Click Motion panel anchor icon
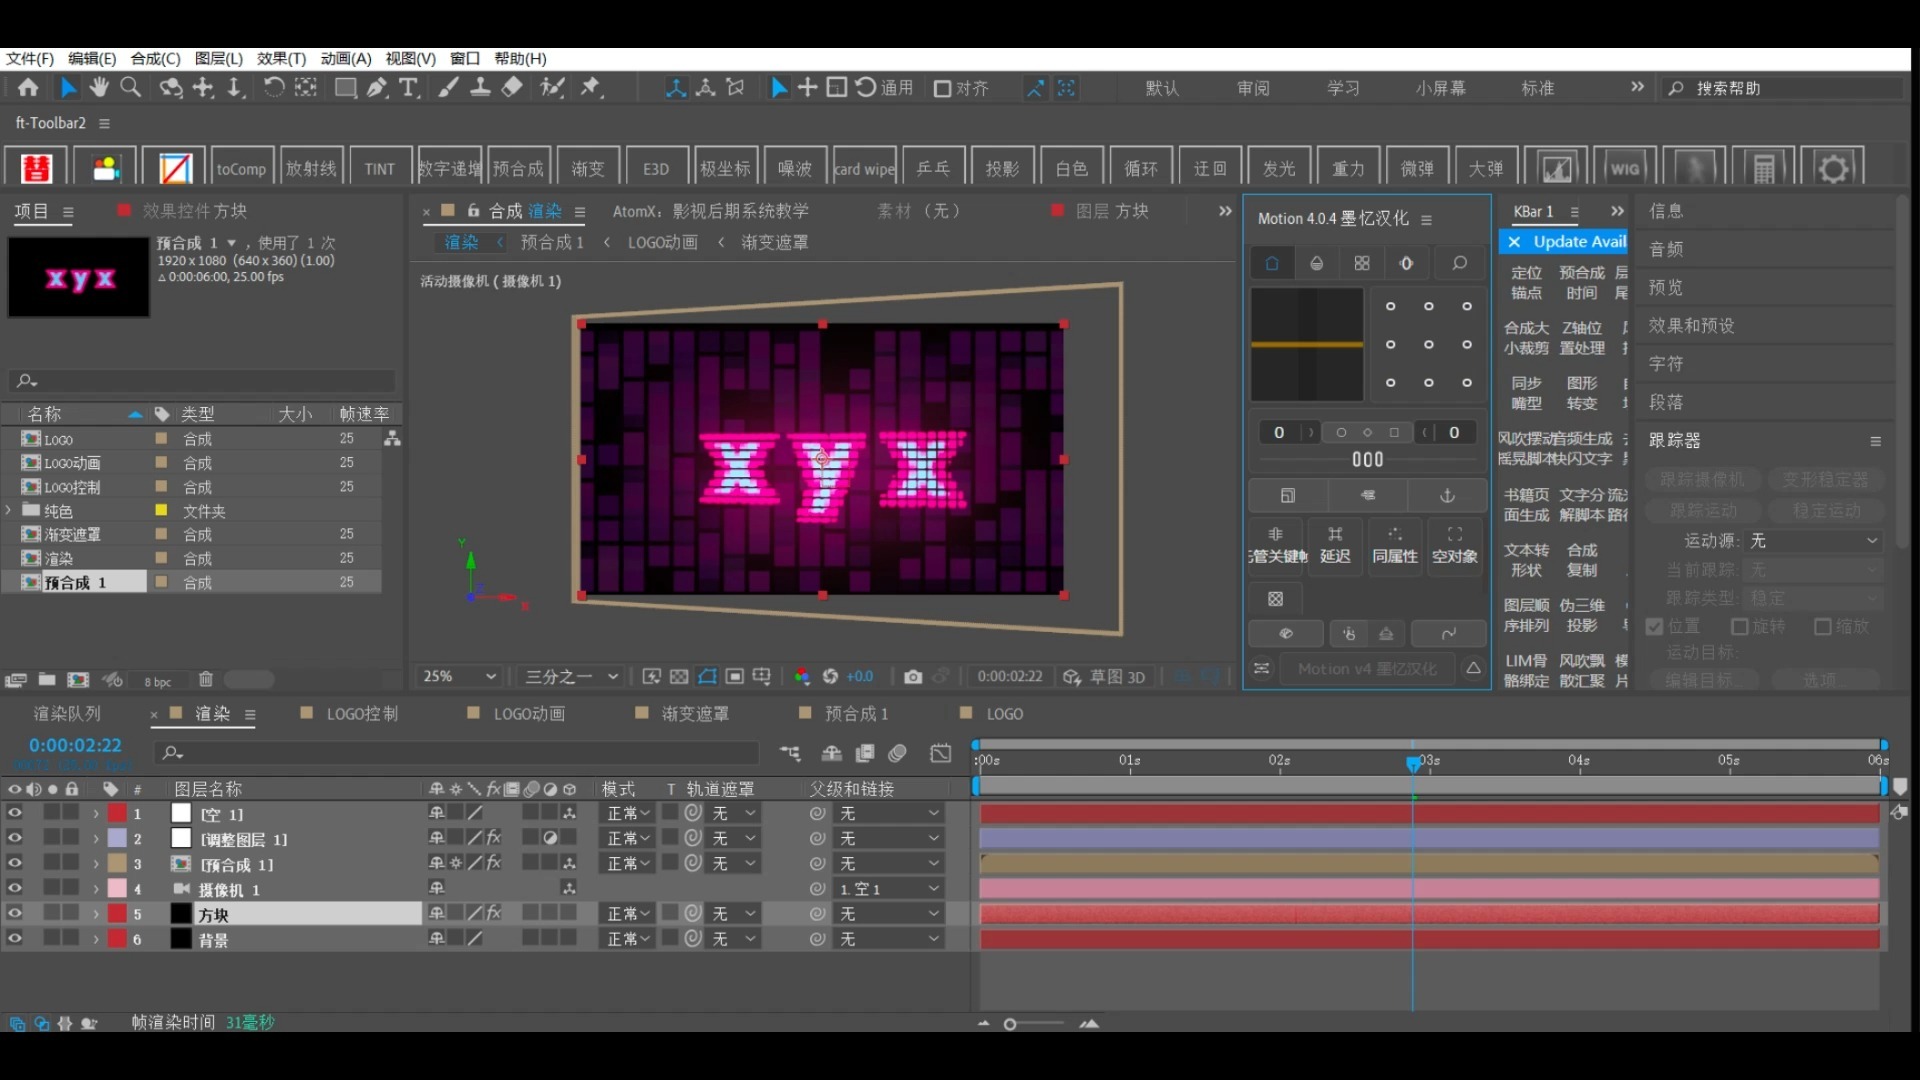Screen dimensions: 1920x1080 pyautogui.click(x=1447, y=495)
